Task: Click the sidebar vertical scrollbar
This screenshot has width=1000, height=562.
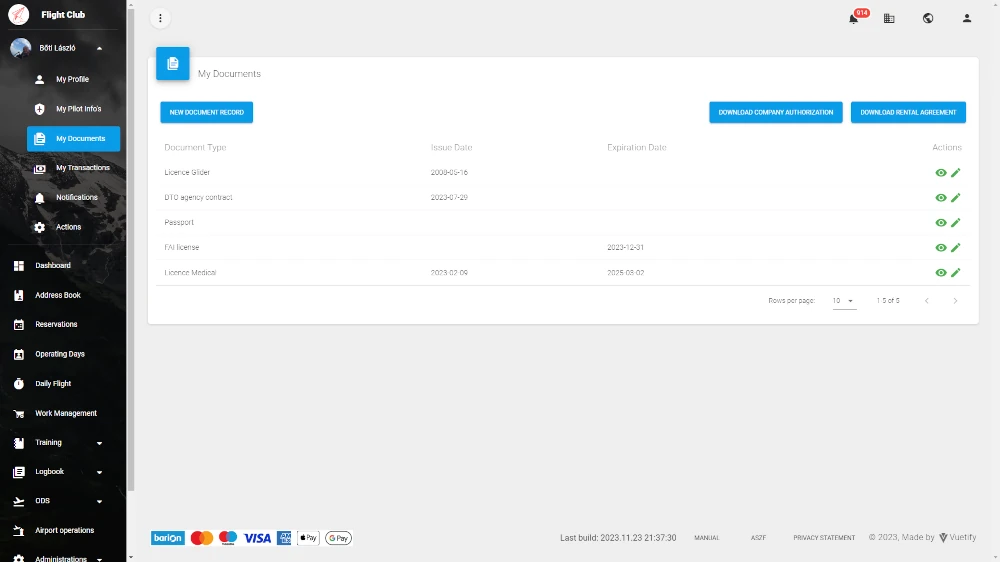Action: pos(131,249)
